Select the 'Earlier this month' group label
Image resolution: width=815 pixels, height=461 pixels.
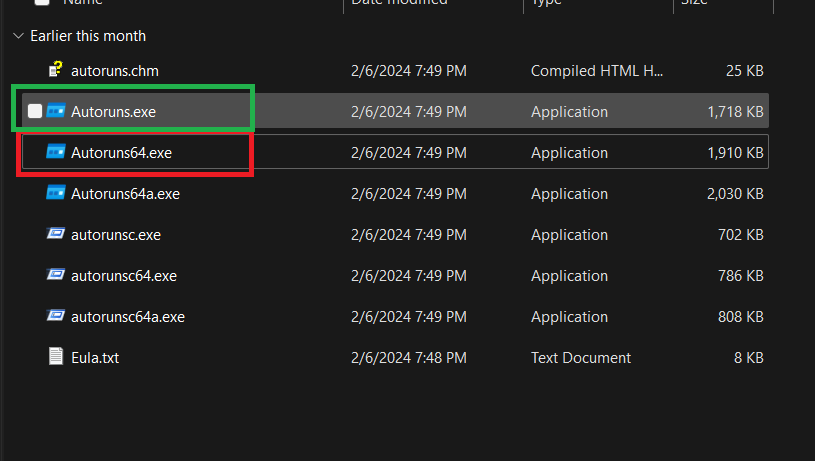[88, 36]
